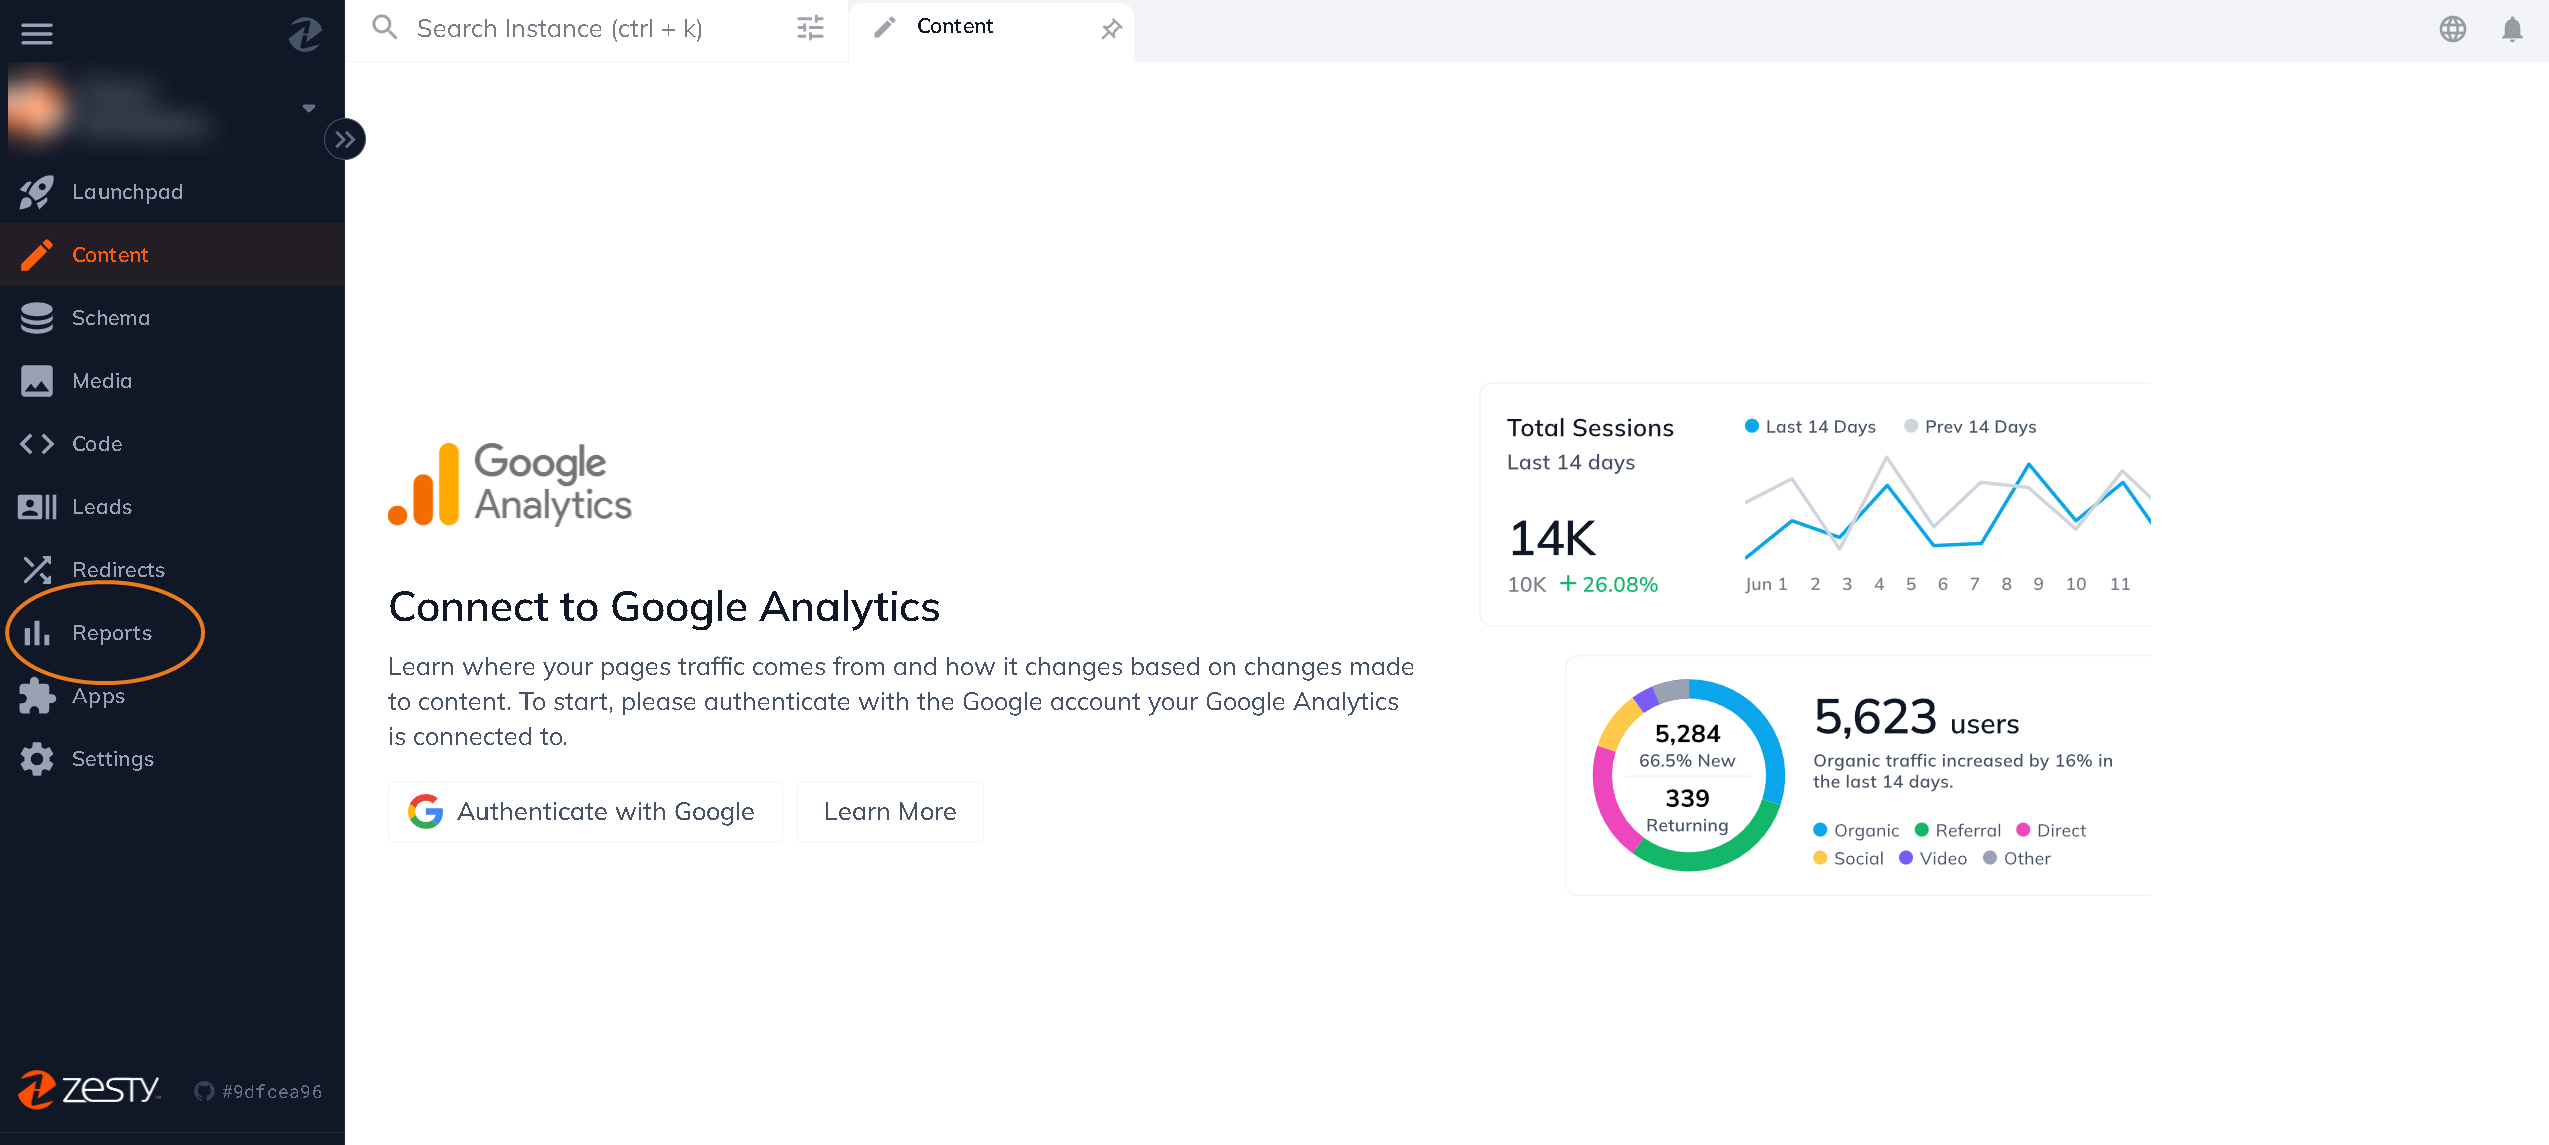Click the Connect to Google Analytics heading

coord(664,607)
